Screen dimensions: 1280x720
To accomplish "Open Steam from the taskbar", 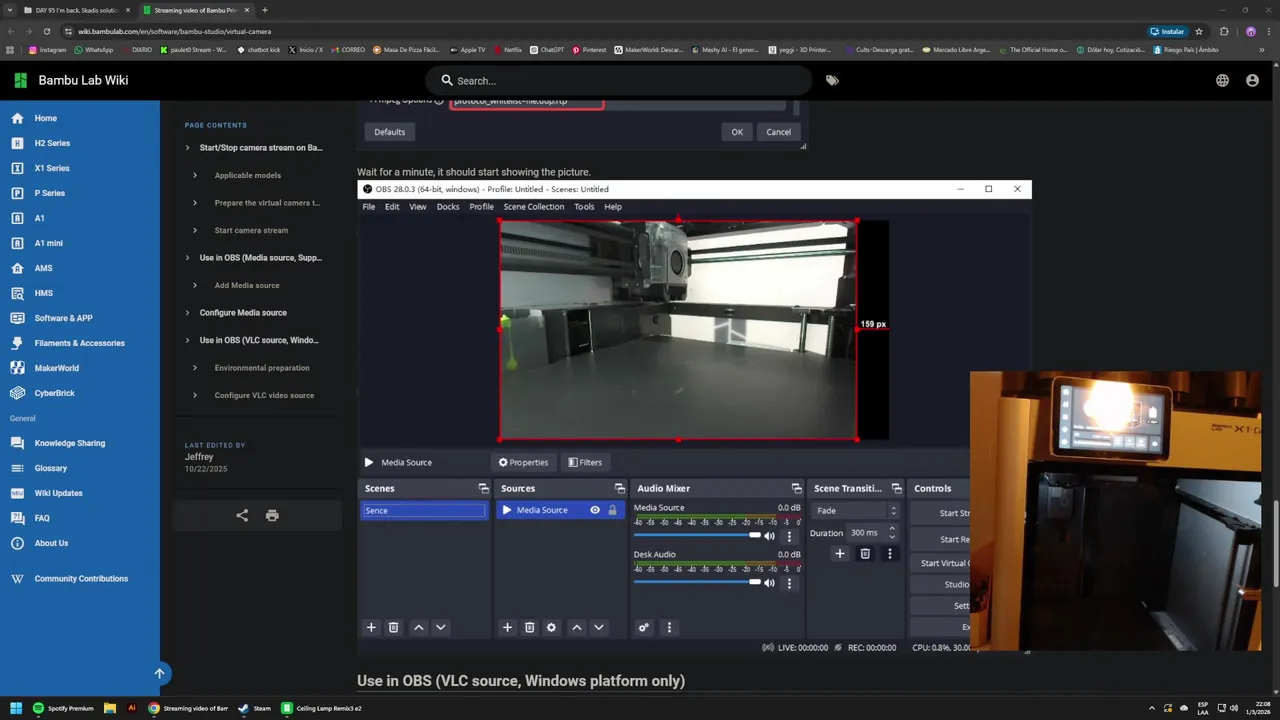I will pos(255,708).
